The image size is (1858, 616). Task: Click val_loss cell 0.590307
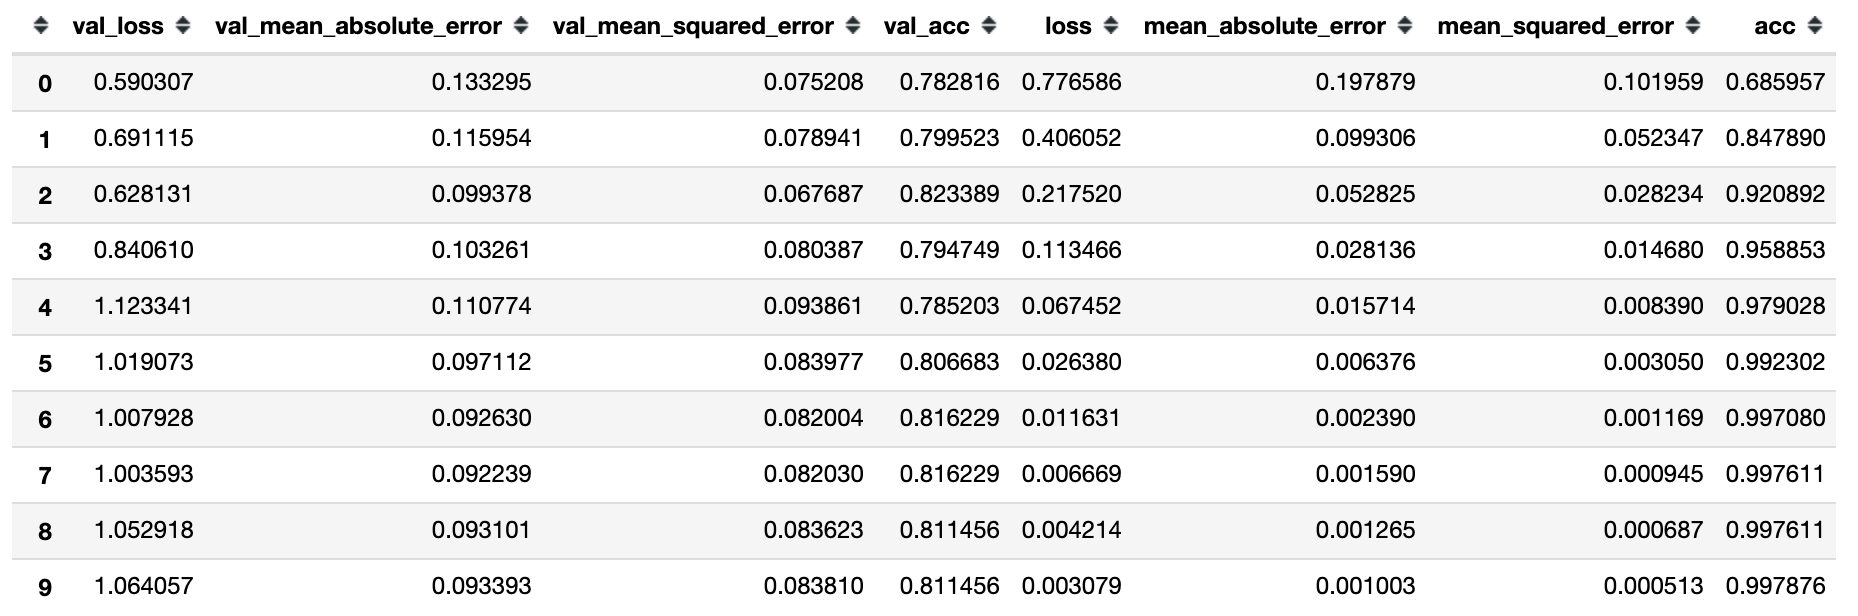[x=143, y=82]
